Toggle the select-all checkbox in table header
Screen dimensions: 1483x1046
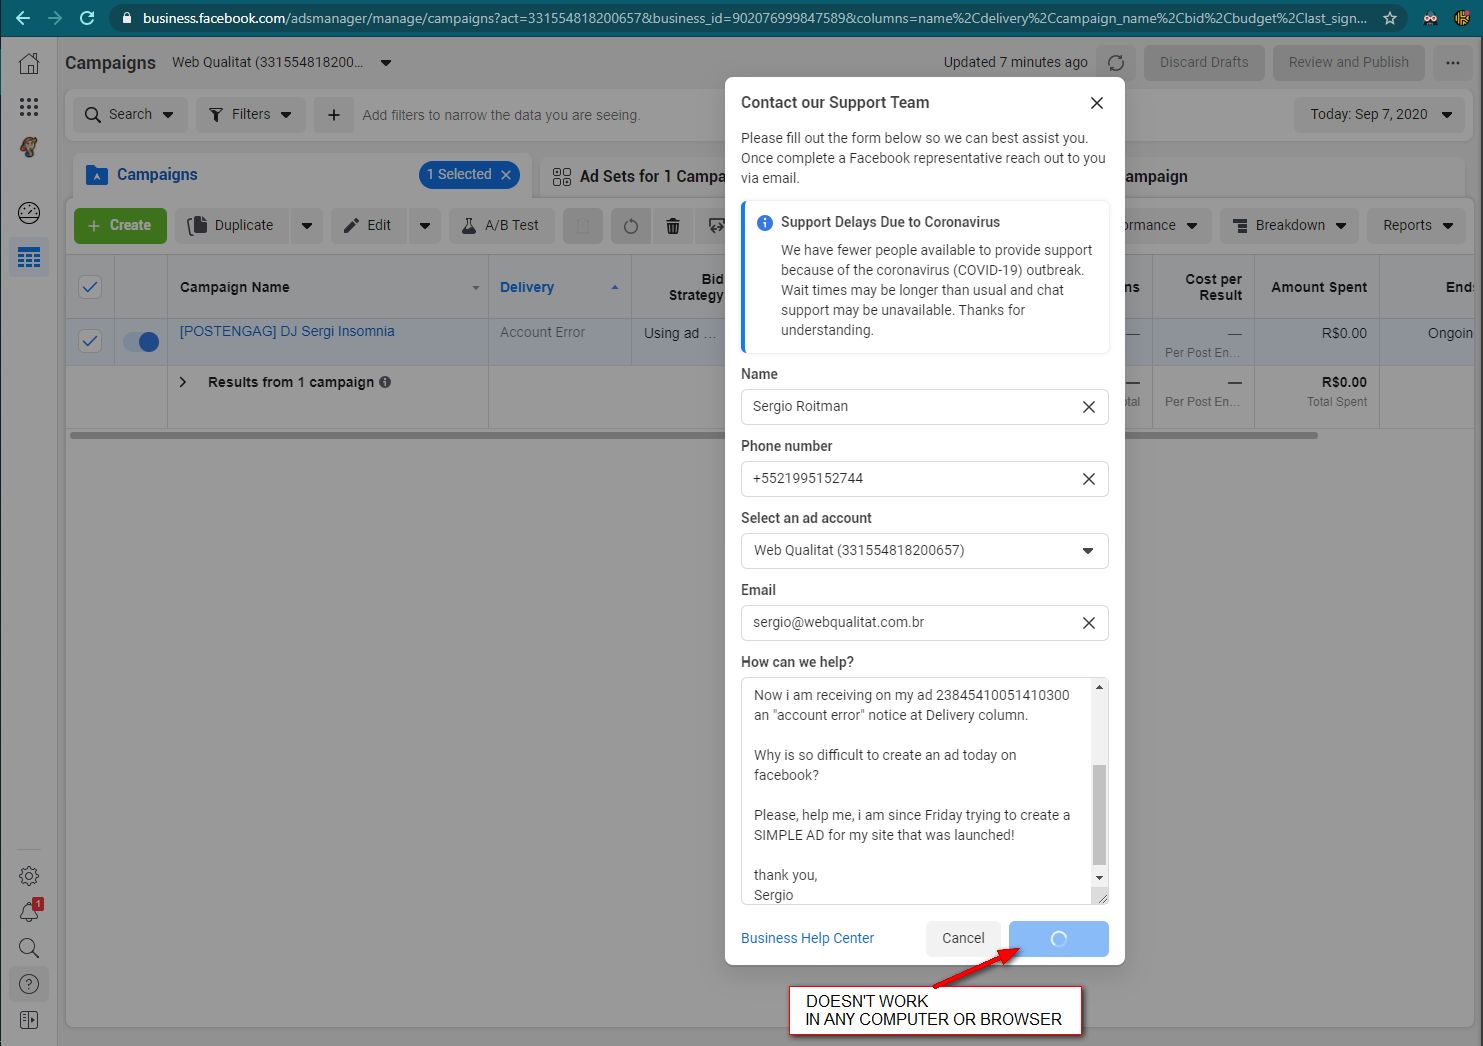click(90, 288)
